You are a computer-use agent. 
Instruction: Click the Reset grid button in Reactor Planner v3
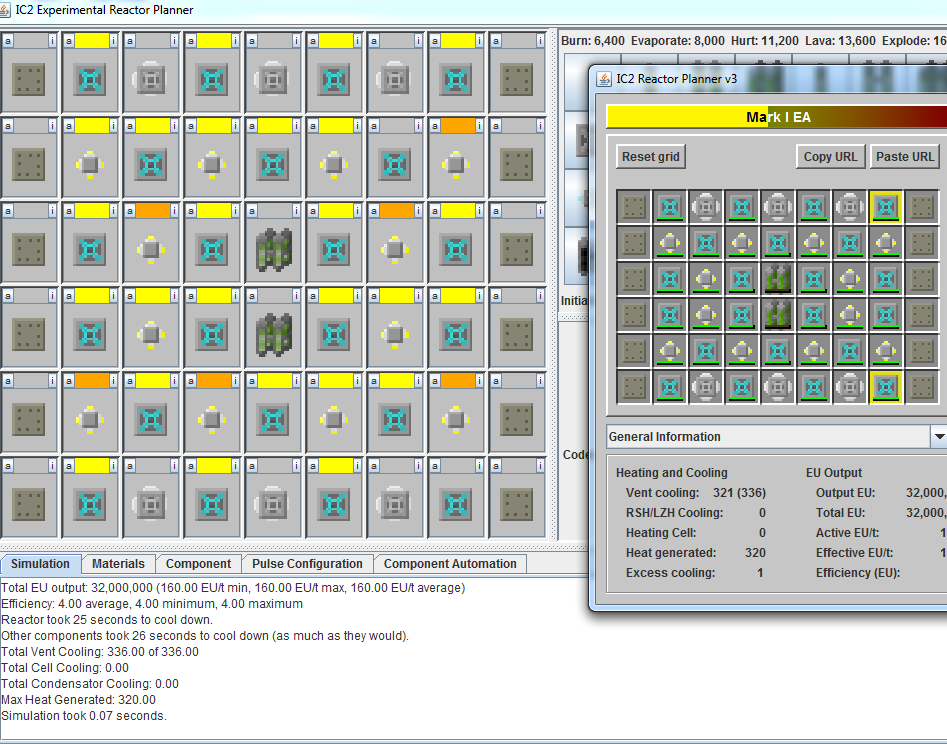click(650, 156)
